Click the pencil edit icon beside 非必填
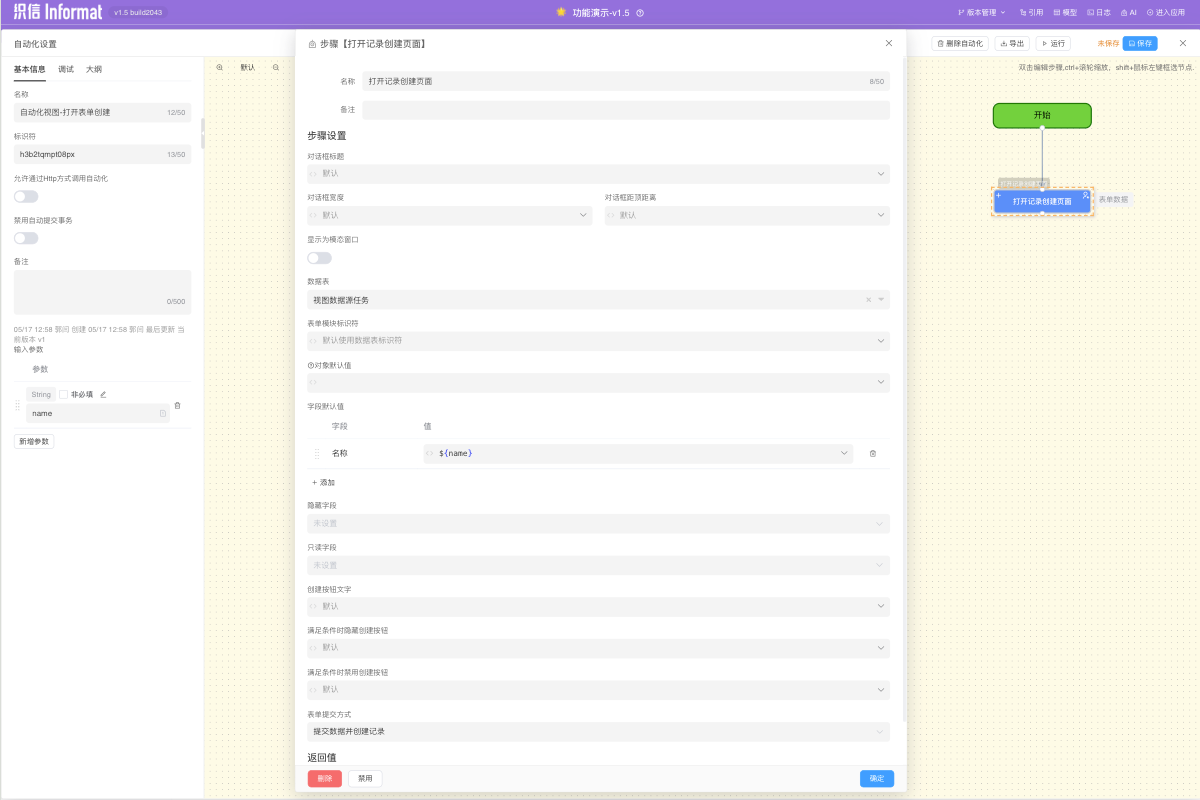The height and width of the screenshot is (800, 1200). click(x=103, y=394)
